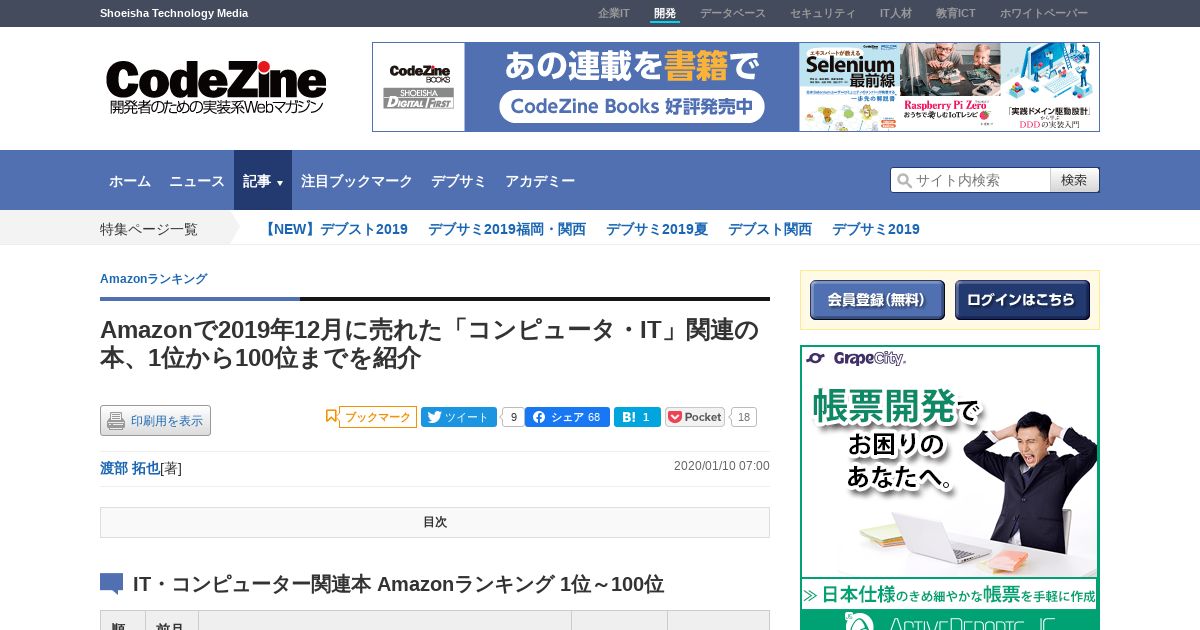
Task: Open author 渡部 拓也 link
Action: coord(130,468)
